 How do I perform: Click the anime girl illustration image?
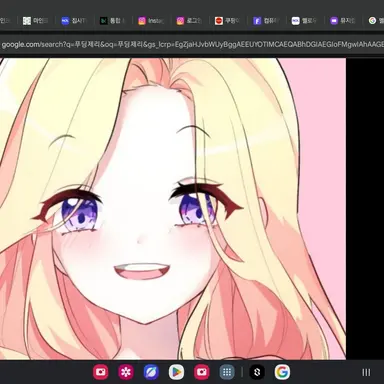point(173,209)
